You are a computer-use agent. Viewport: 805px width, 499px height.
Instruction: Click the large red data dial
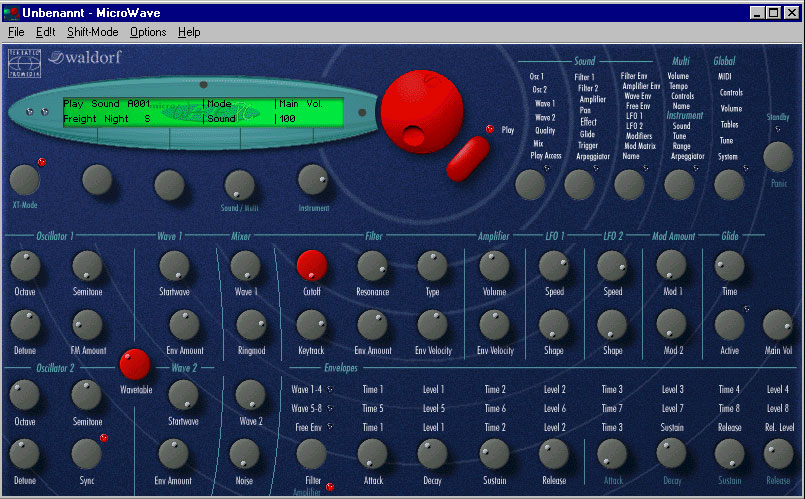422,111
